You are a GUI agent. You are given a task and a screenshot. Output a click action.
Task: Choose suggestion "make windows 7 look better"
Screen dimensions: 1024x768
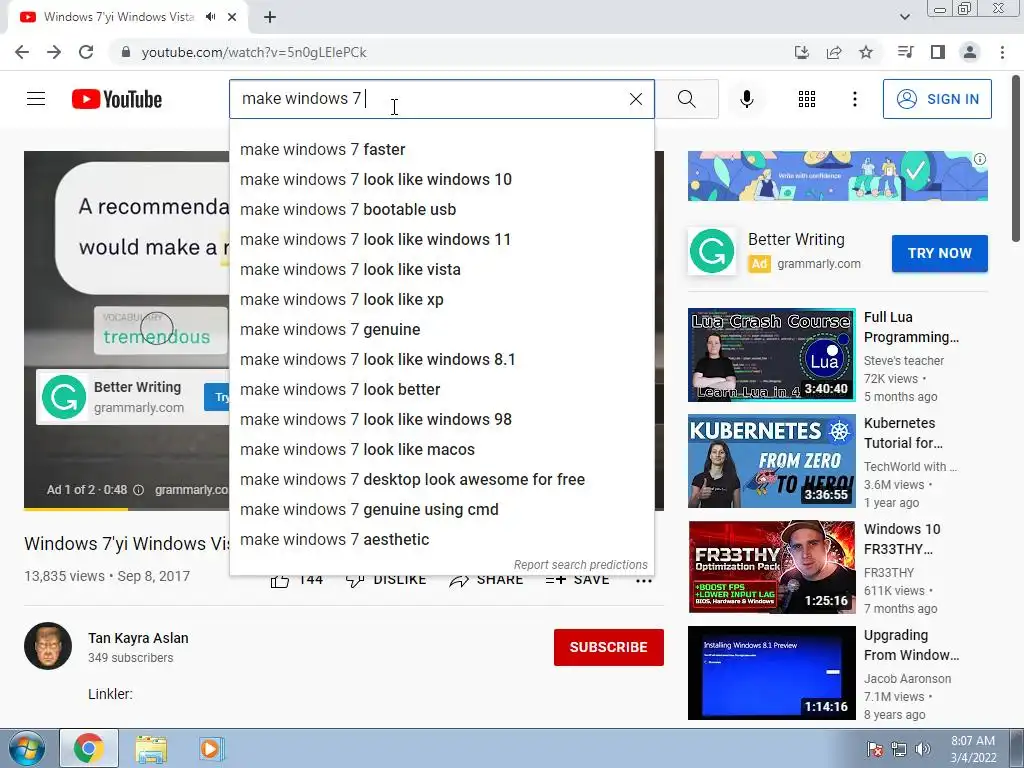pyautogui.click(x=441, y=390)
